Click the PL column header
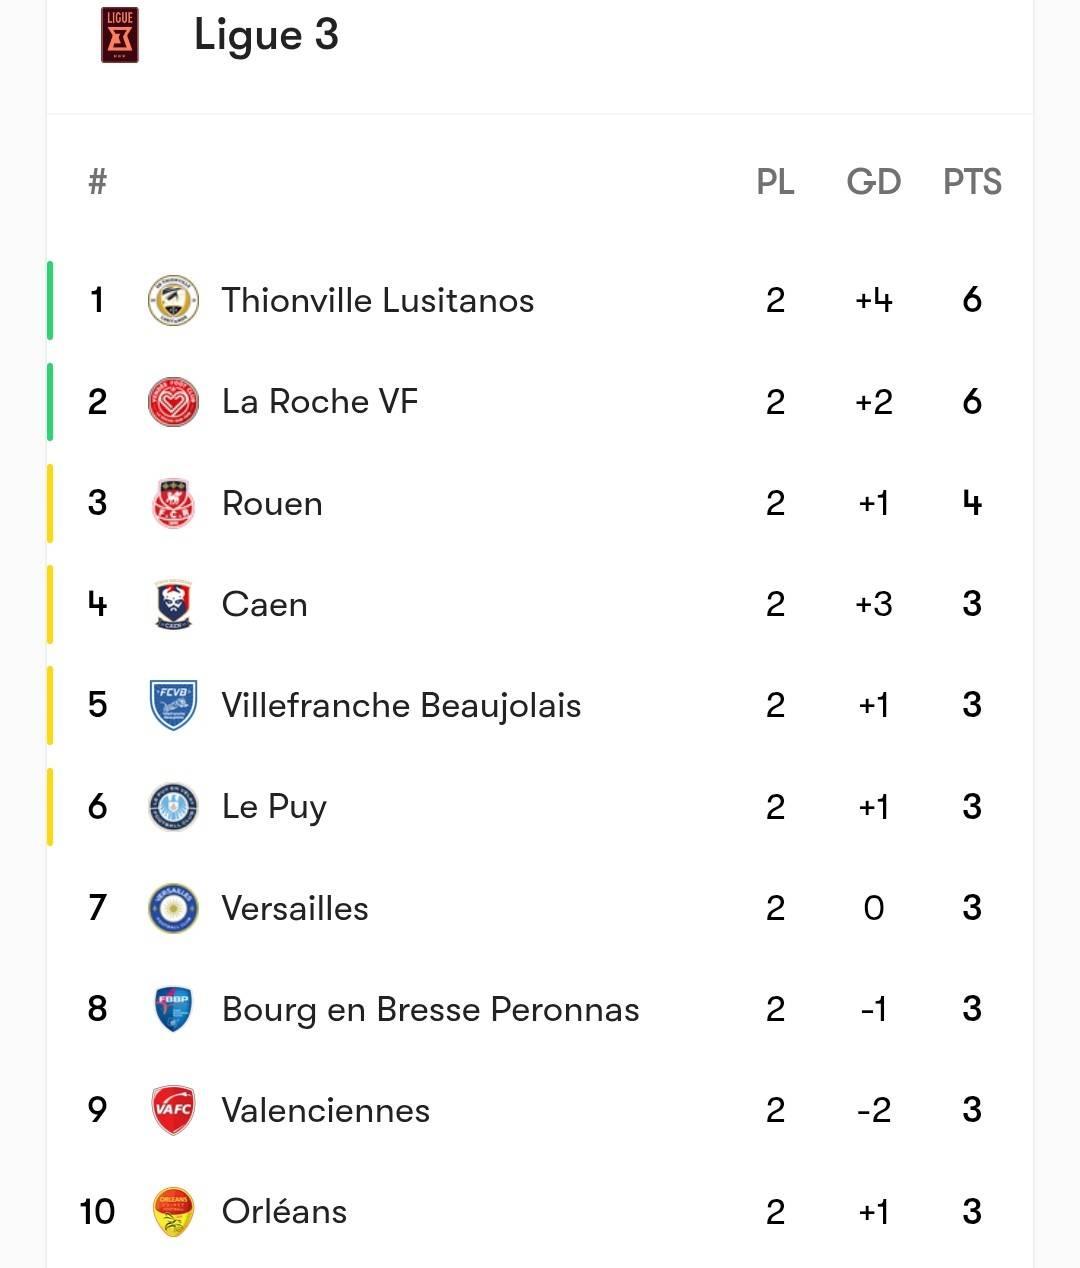Viewport: 1080px width, 1268px height. tap(775, 182)
